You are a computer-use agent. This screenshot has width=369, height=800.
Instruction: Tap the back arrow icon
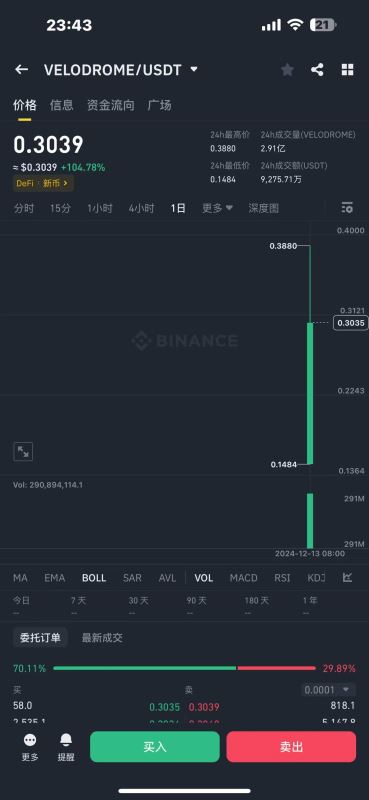(21, 69)
